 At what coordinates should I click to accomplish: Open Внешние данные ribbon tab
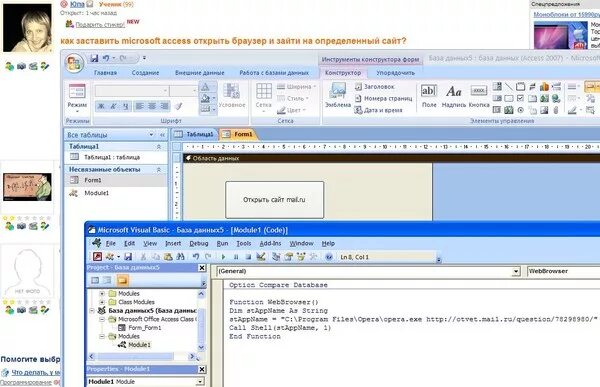click(199, 73)
